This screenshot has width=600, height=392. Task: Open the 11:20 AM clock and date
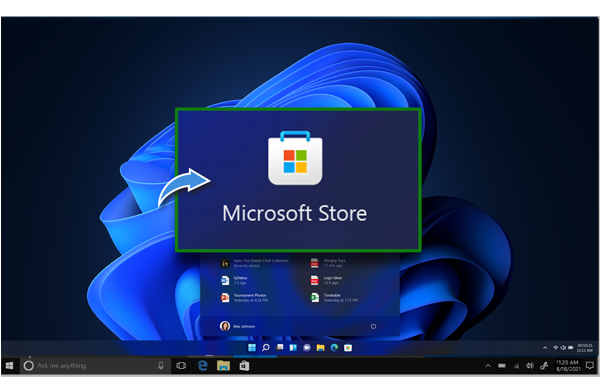568,366
